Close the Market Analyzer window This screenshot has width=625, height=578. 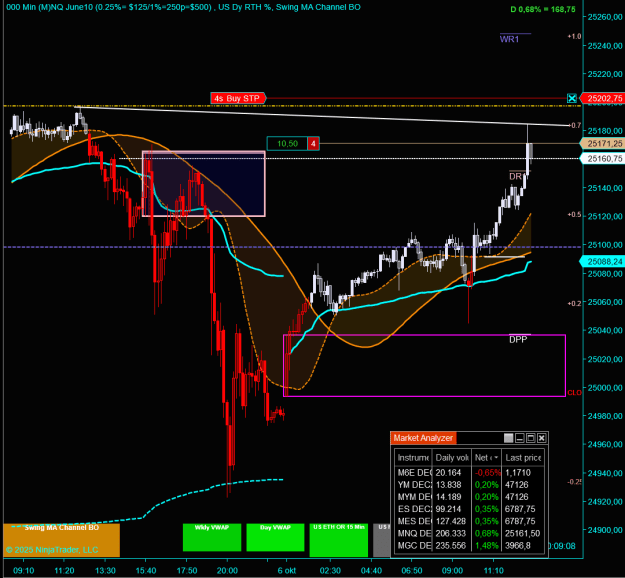542,438
